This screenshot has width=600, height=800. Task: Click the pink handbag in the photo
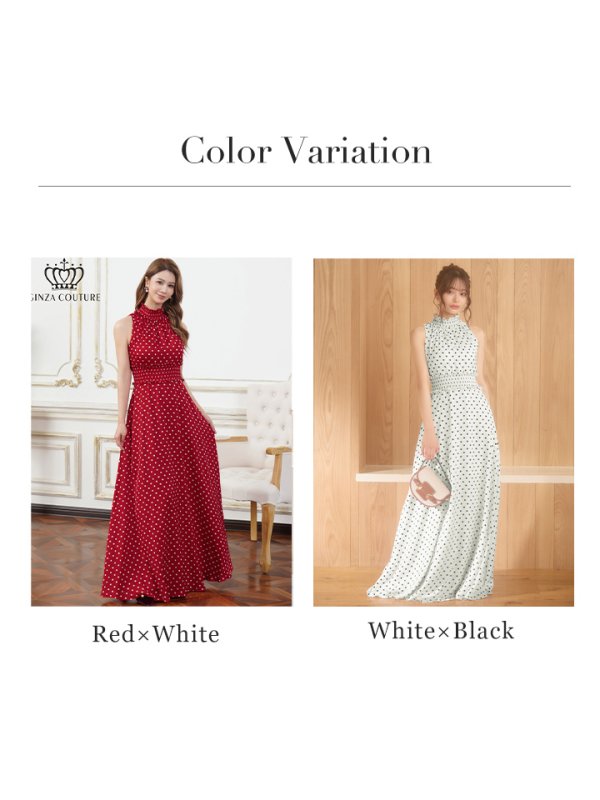[431, 483]
